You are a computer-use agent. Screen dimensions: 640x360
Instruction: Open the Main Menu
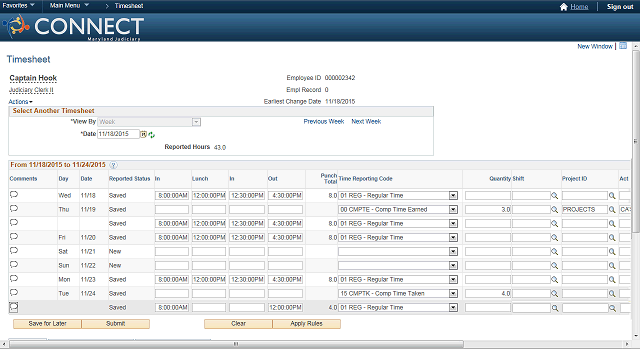(69, 5)
